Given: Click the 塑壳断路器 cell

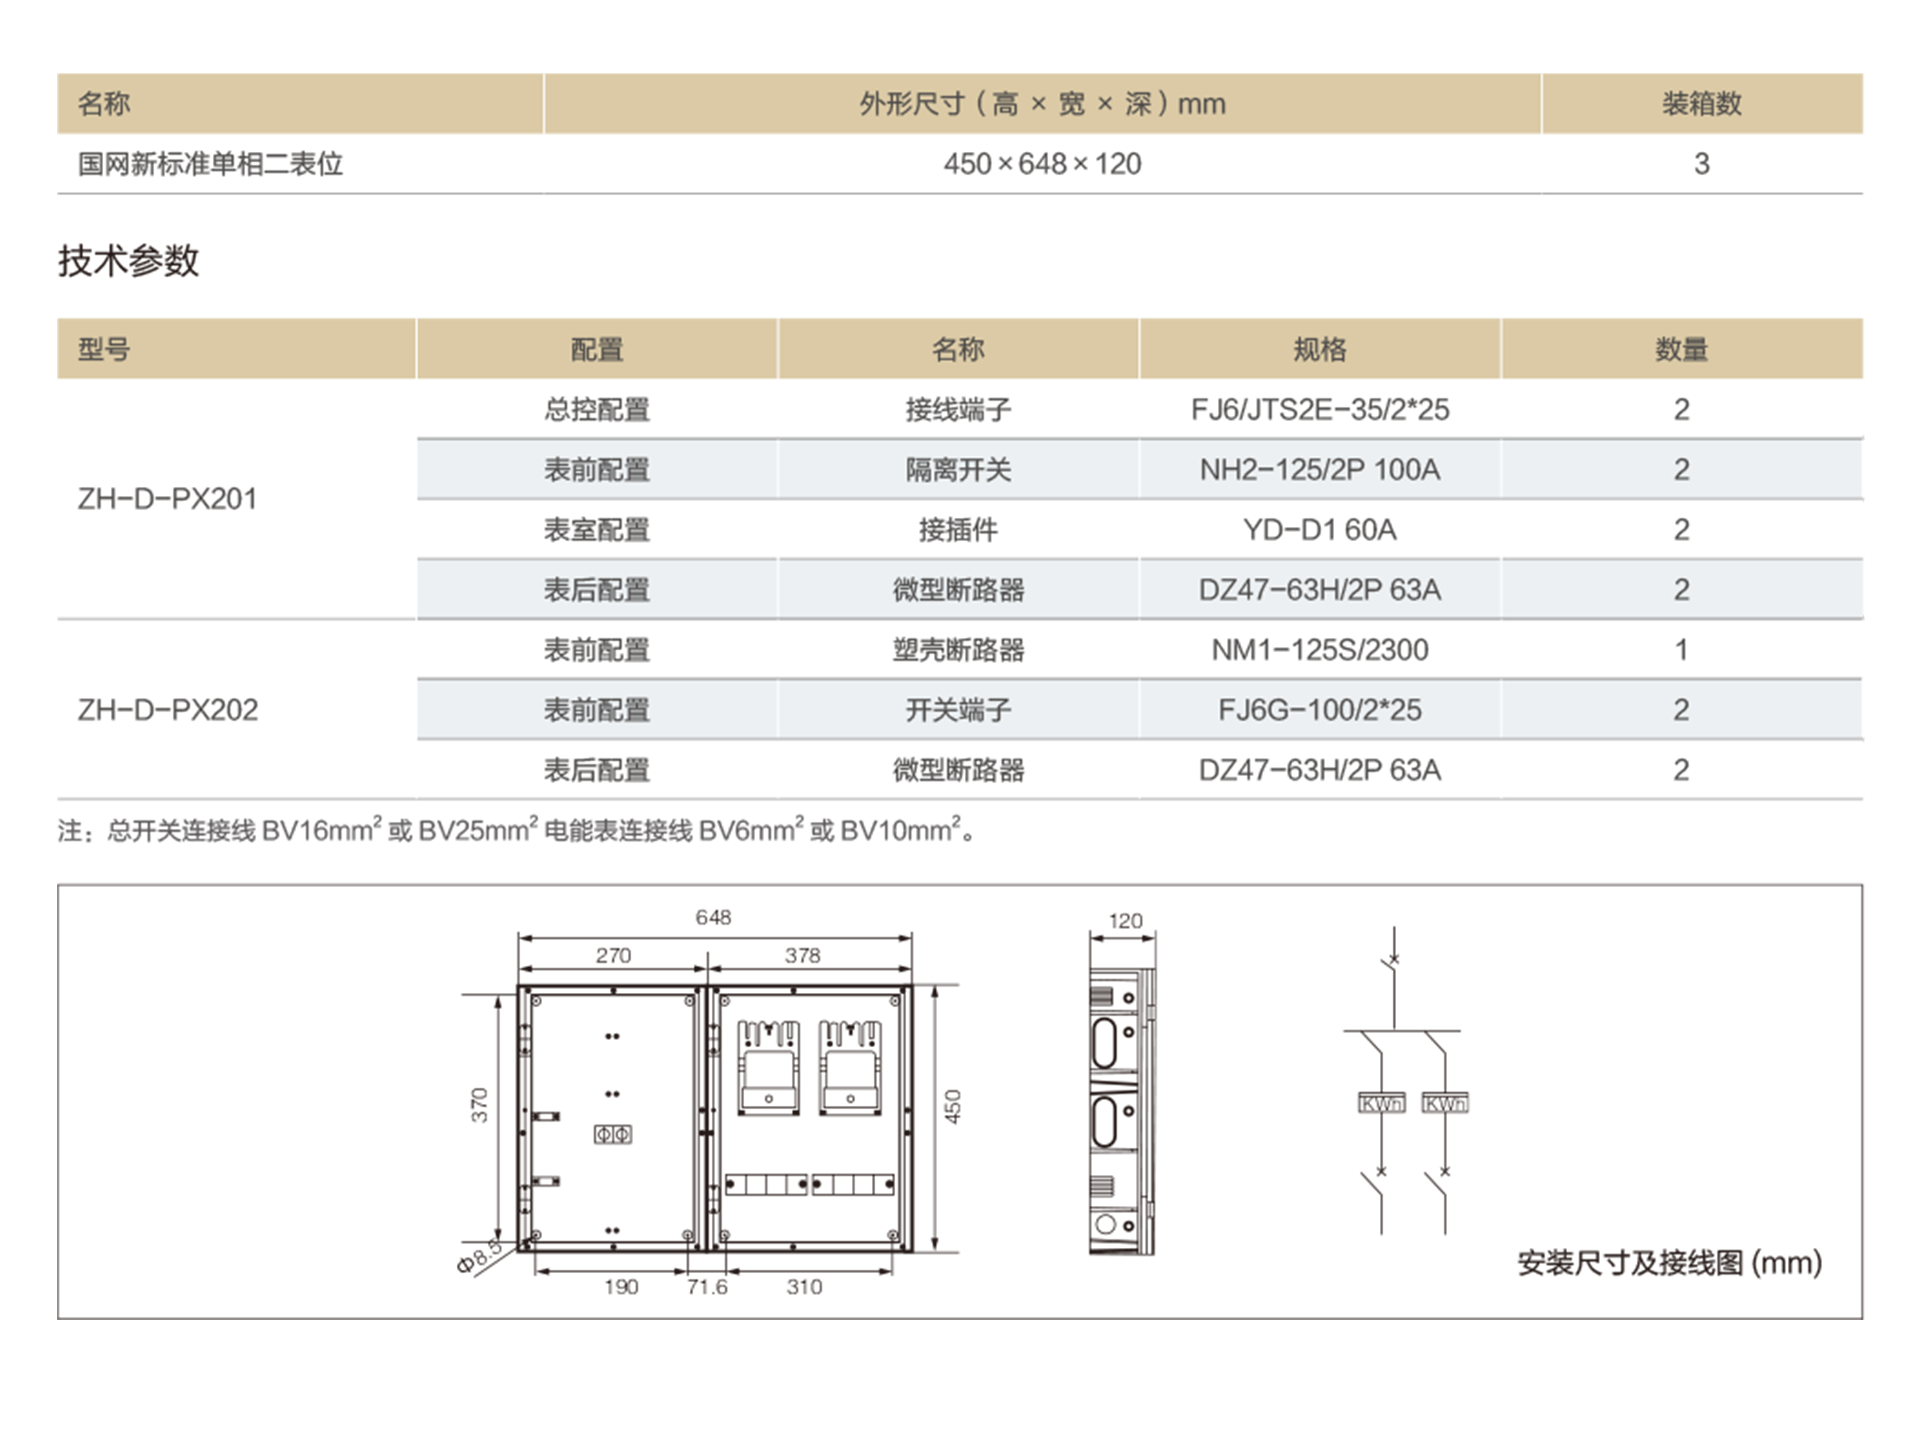Looking at the screenshot, I should [x=958, y=649].
